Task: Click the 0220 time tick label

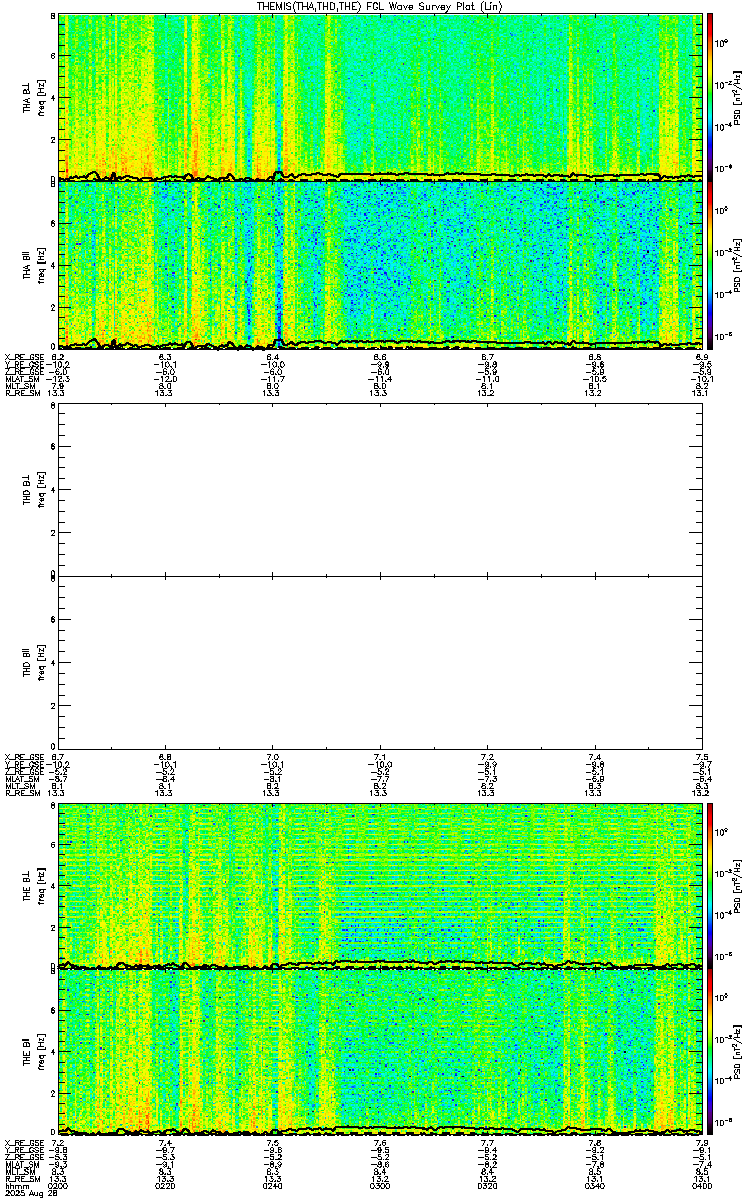Action: click(165, 1186)
